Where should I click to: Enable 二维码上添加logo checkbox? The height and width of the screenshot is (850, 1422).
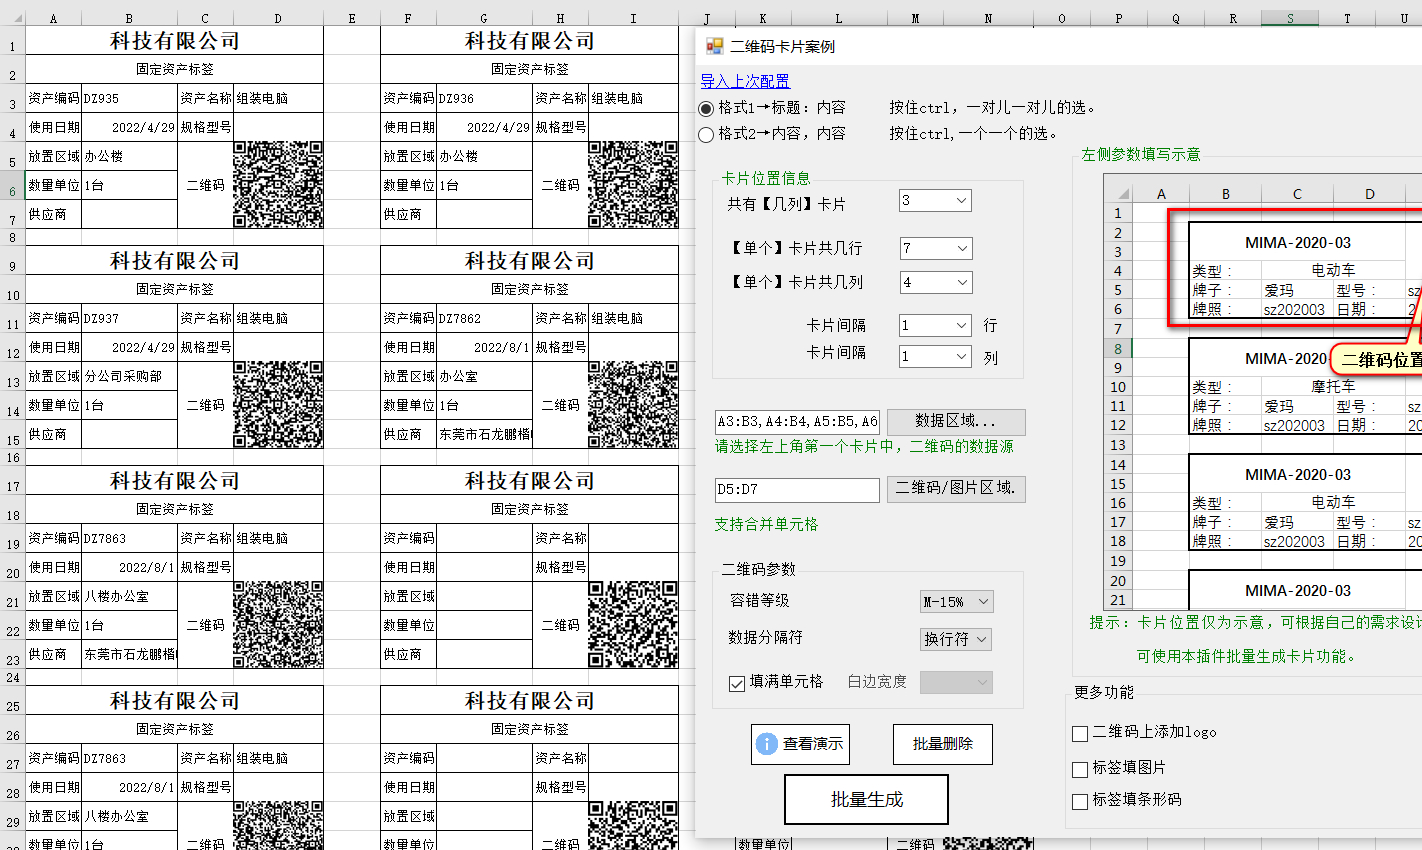point(1080,733)
